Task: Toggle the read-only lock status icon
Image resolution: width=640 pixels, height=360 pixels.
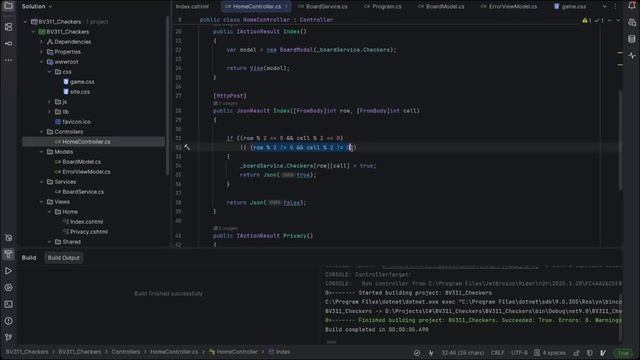Action: (x=576, y=353)
